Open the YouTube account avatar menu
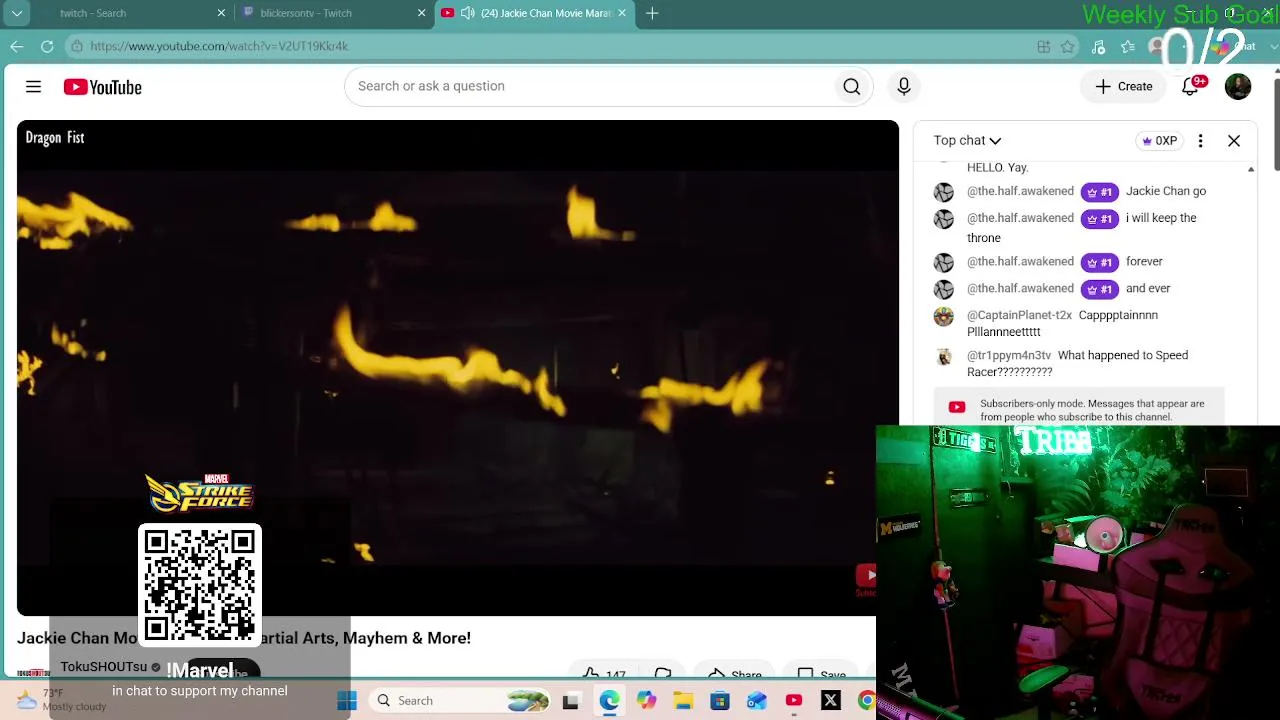The width and height of the screenshot is (1280, 720). (x=1238, y=87)
